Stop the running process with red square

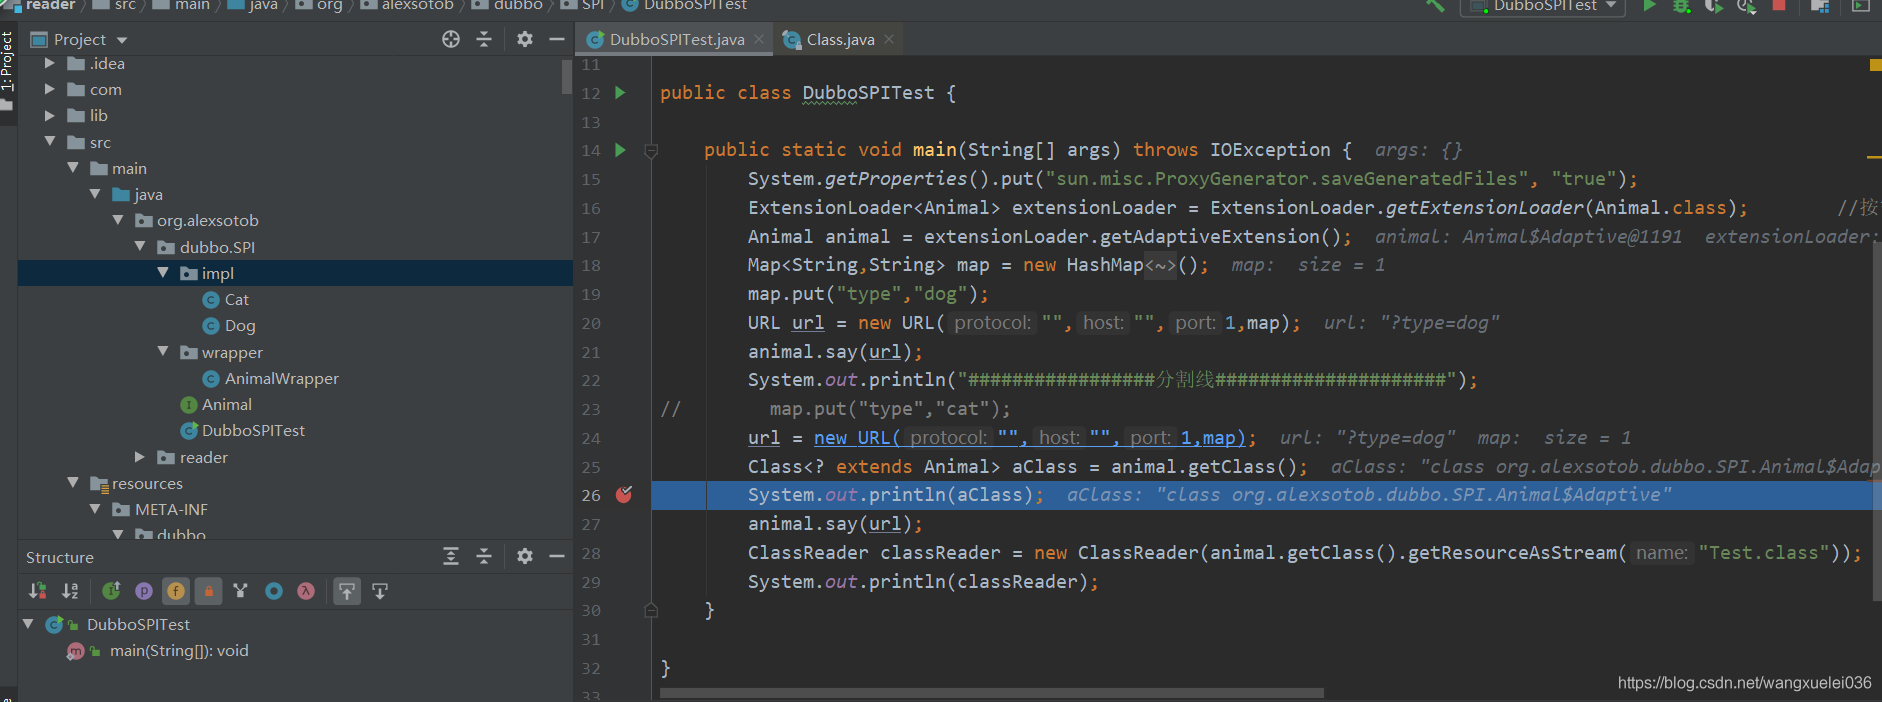[1779, 6]
